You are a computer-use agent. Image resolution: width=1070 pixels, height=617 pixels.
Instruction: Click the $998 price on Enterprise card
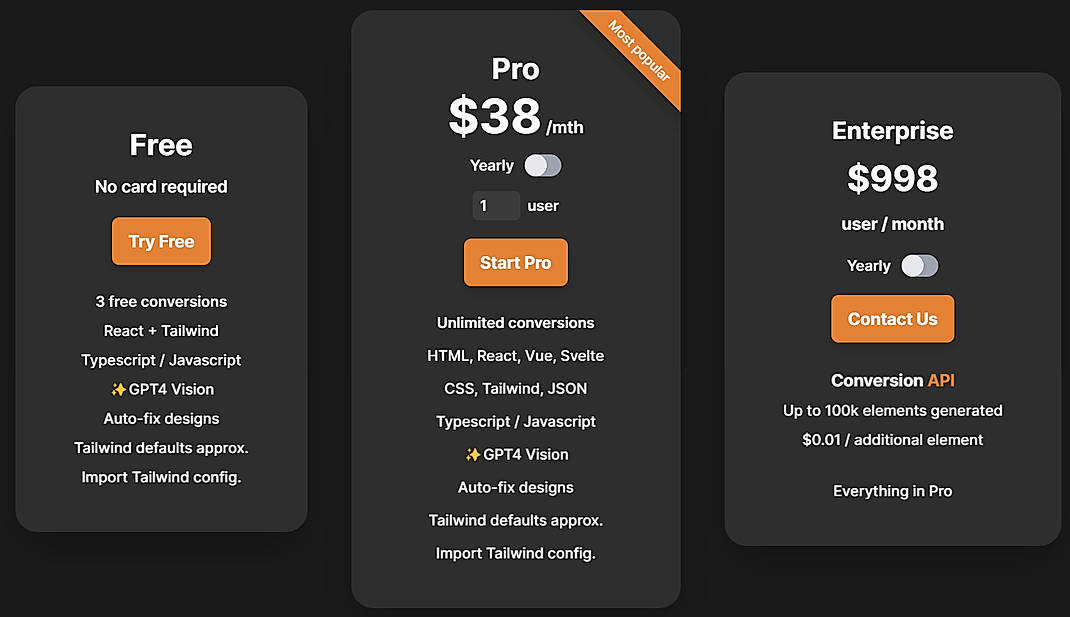pos(892,179)
